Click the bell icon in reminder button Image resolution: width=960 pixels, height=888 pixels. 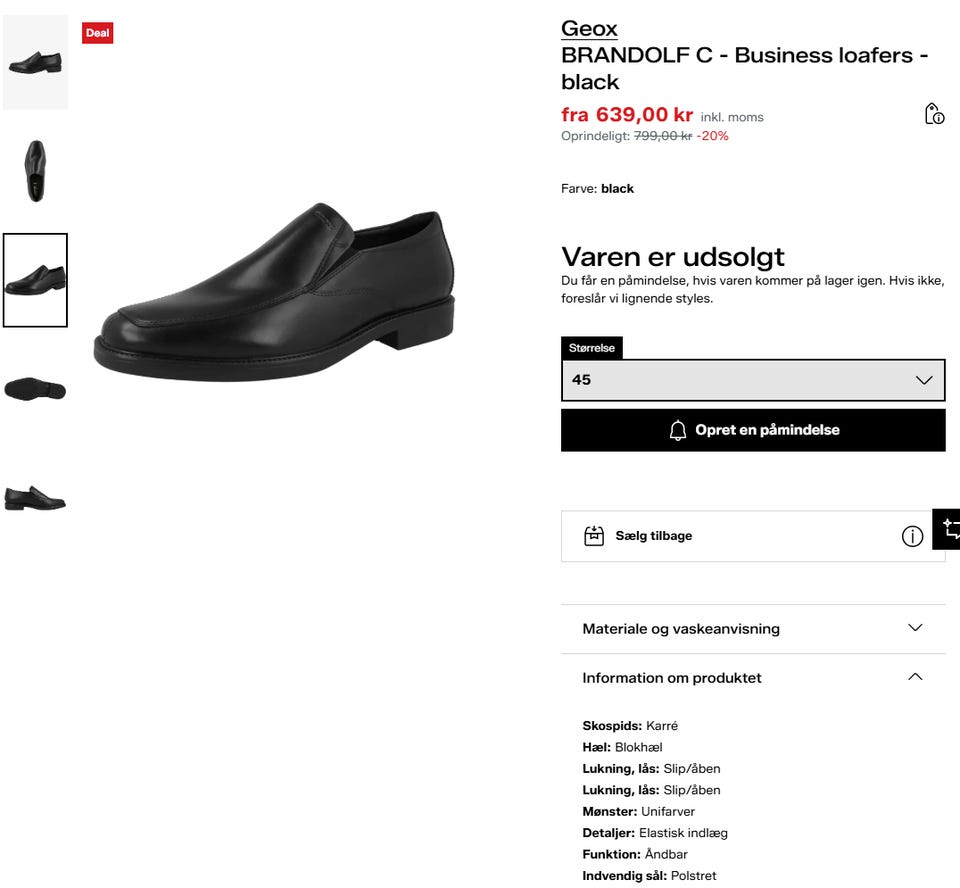pos(678,431)
